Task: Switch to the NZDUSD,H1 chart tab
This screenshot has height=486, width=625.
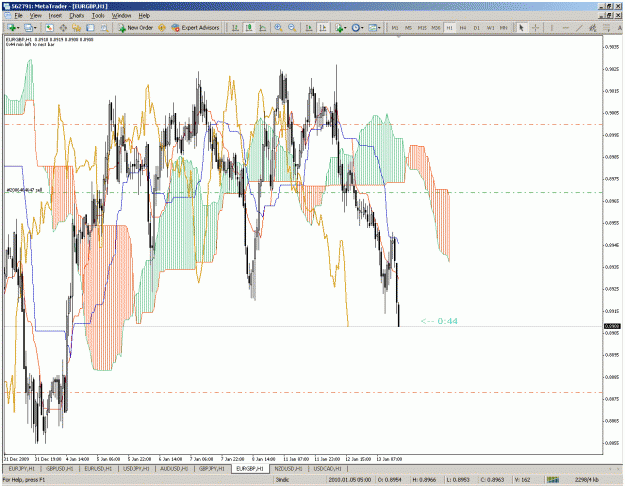Action: click(x=288, y=468)
